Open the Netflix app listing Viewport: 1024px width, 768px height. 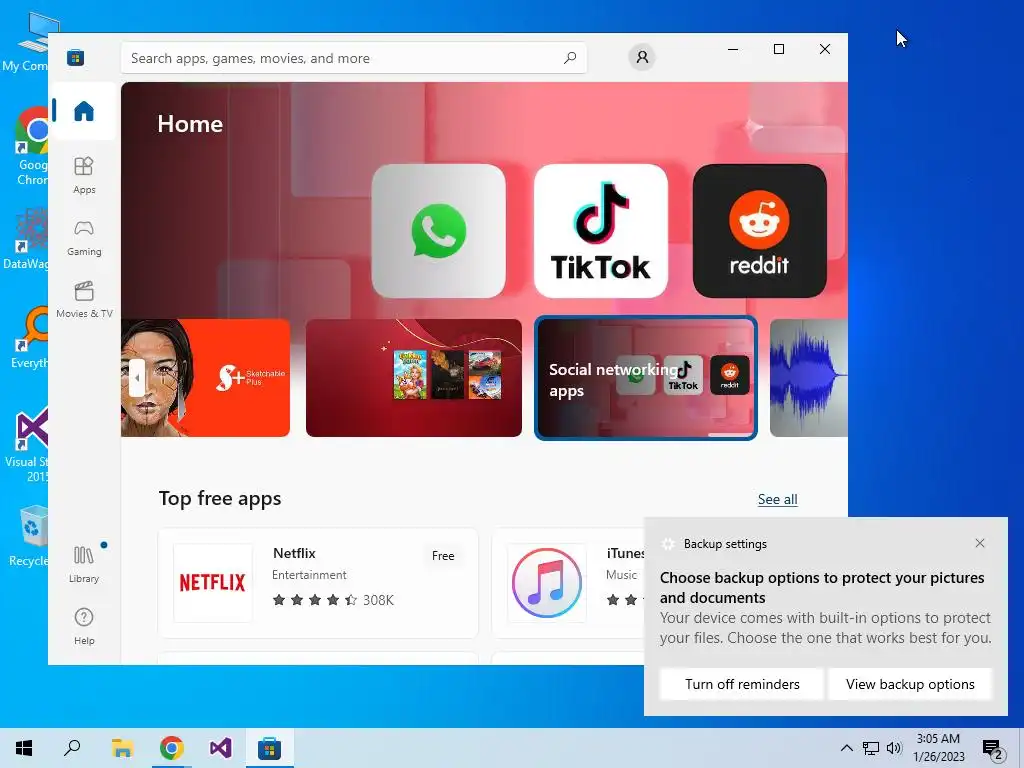[x=318, y=583]
